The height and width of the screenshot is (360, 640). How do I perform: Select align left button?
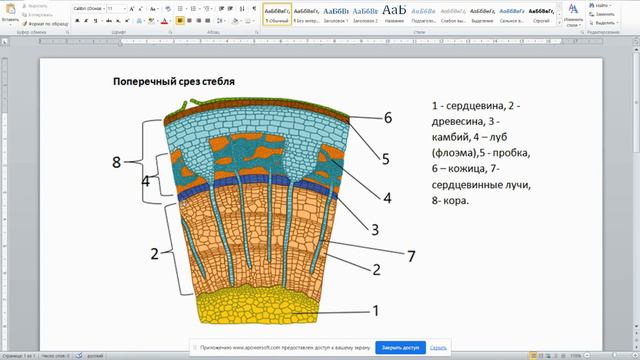pos(180,20)
